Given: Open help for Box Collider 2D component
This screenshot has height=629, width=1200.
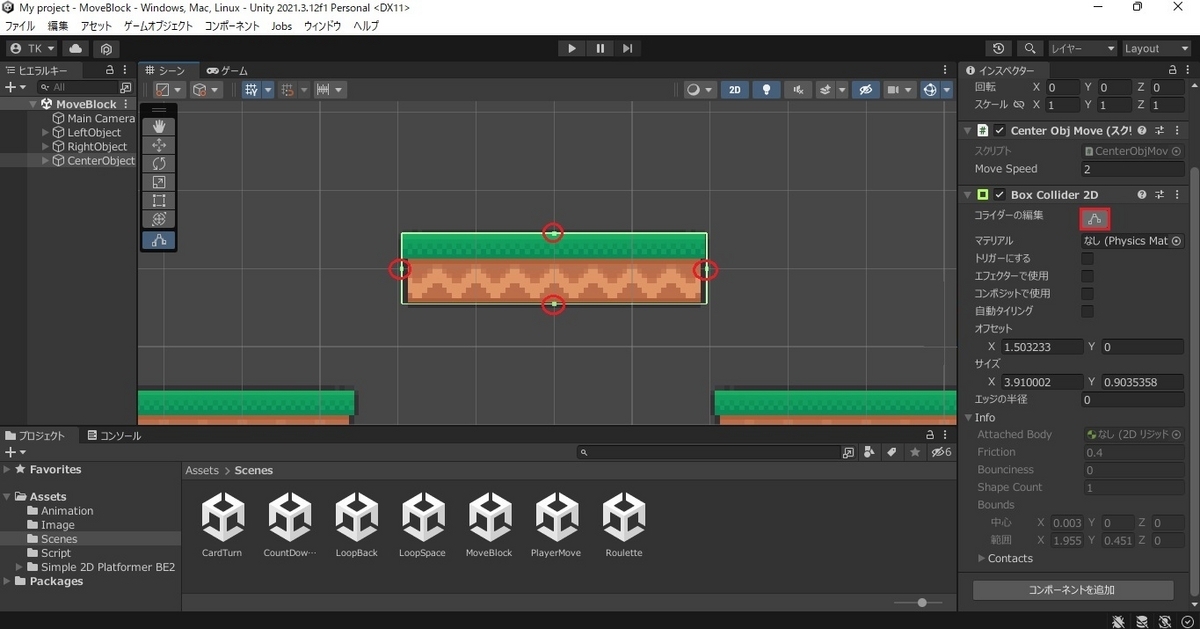Looking at the screenshot, I should point(1143,195).
